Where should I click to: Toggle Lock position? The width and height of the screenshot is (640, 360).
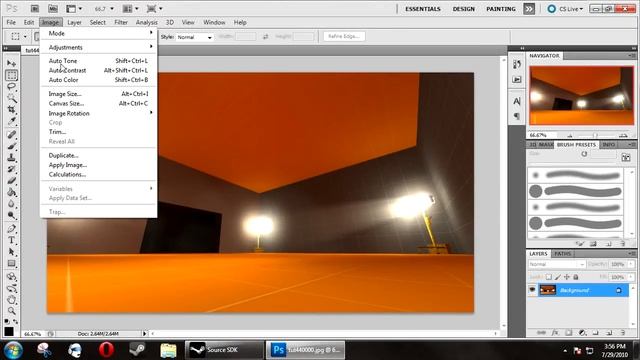567,277
